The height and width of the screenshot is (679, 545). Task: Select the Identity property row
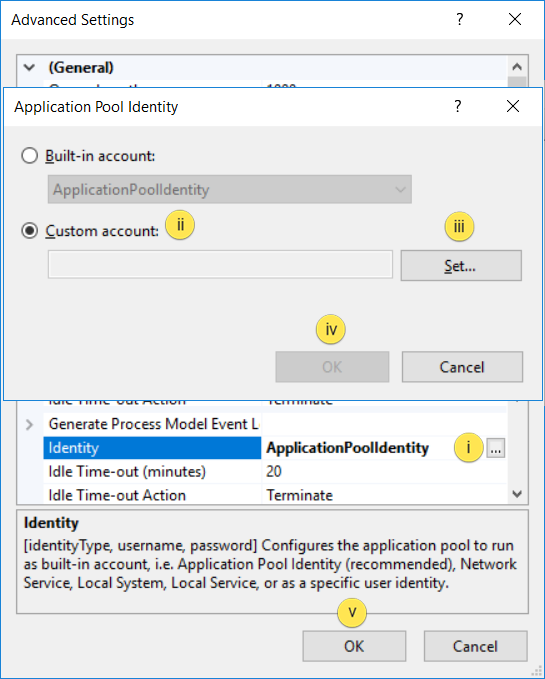(275, 448)
